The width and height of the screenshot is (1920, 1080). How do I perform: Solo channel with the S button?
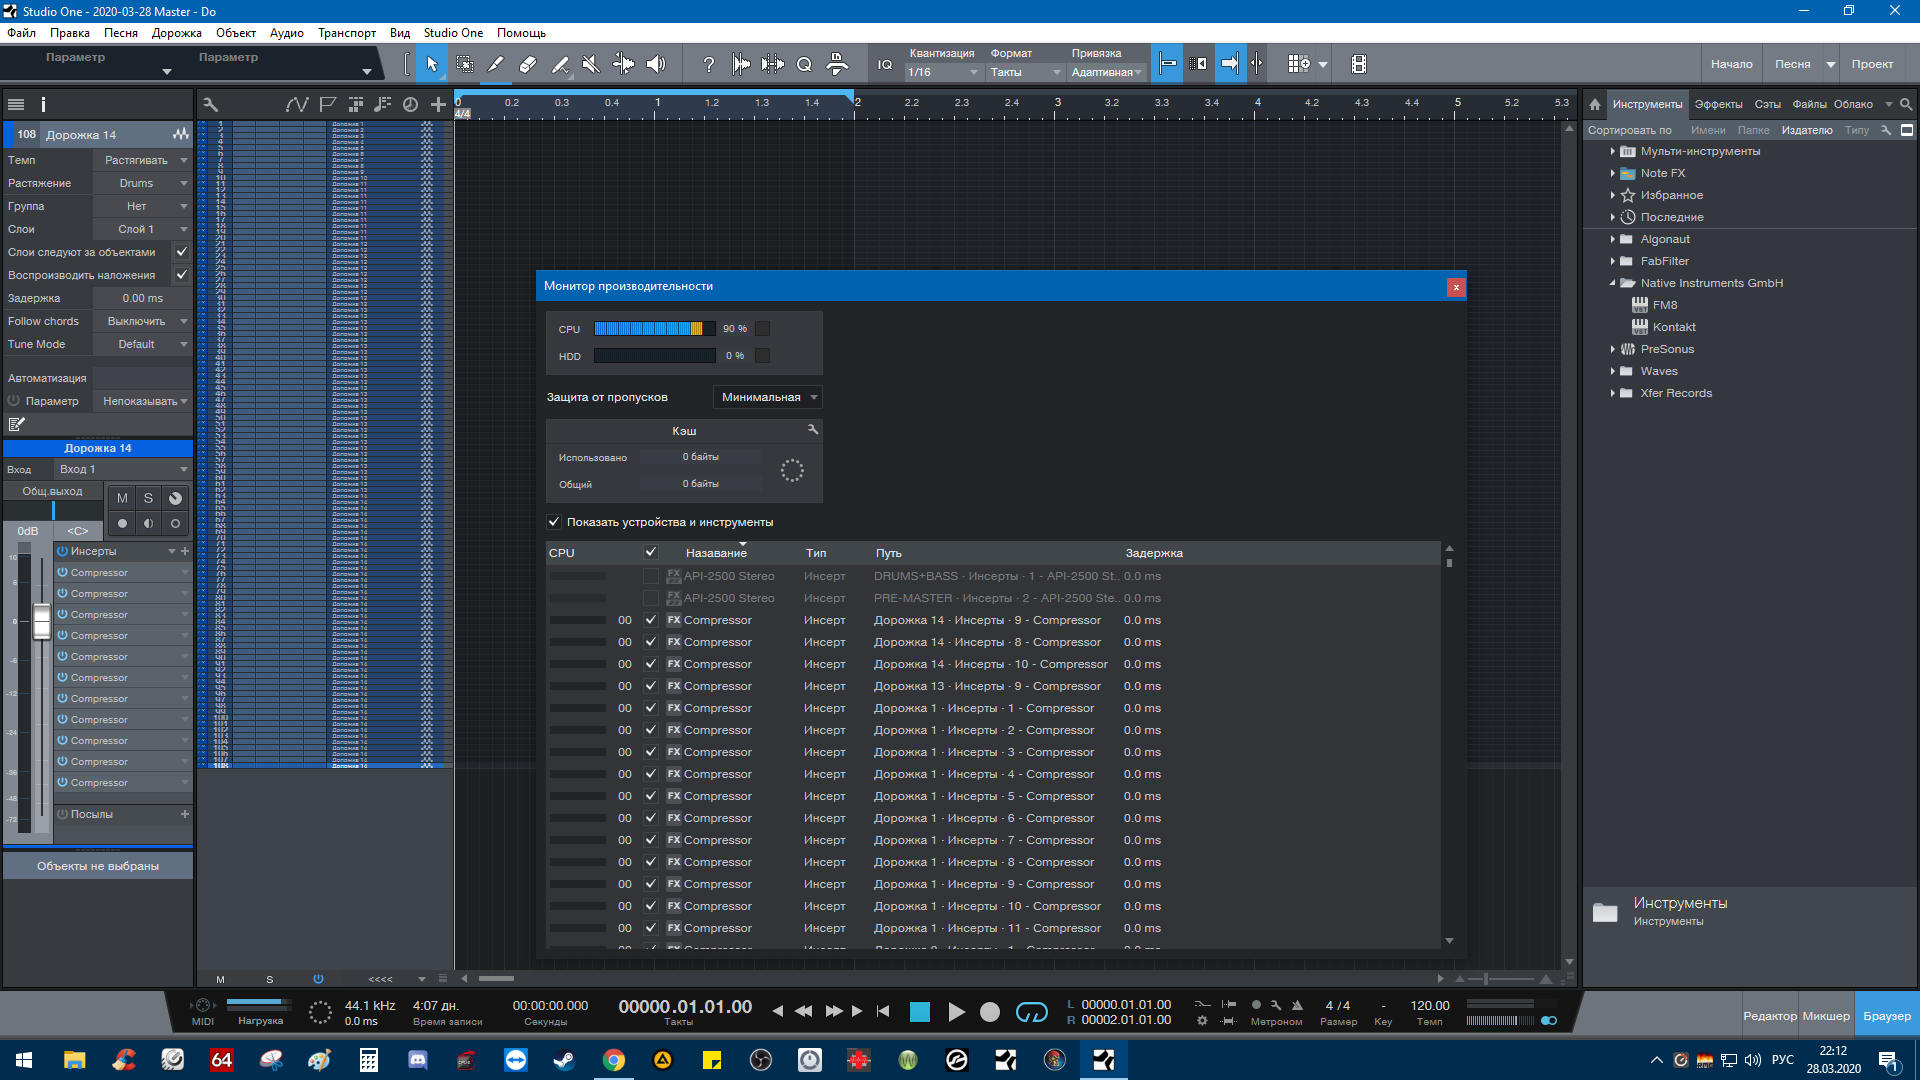tap(148, 498)
